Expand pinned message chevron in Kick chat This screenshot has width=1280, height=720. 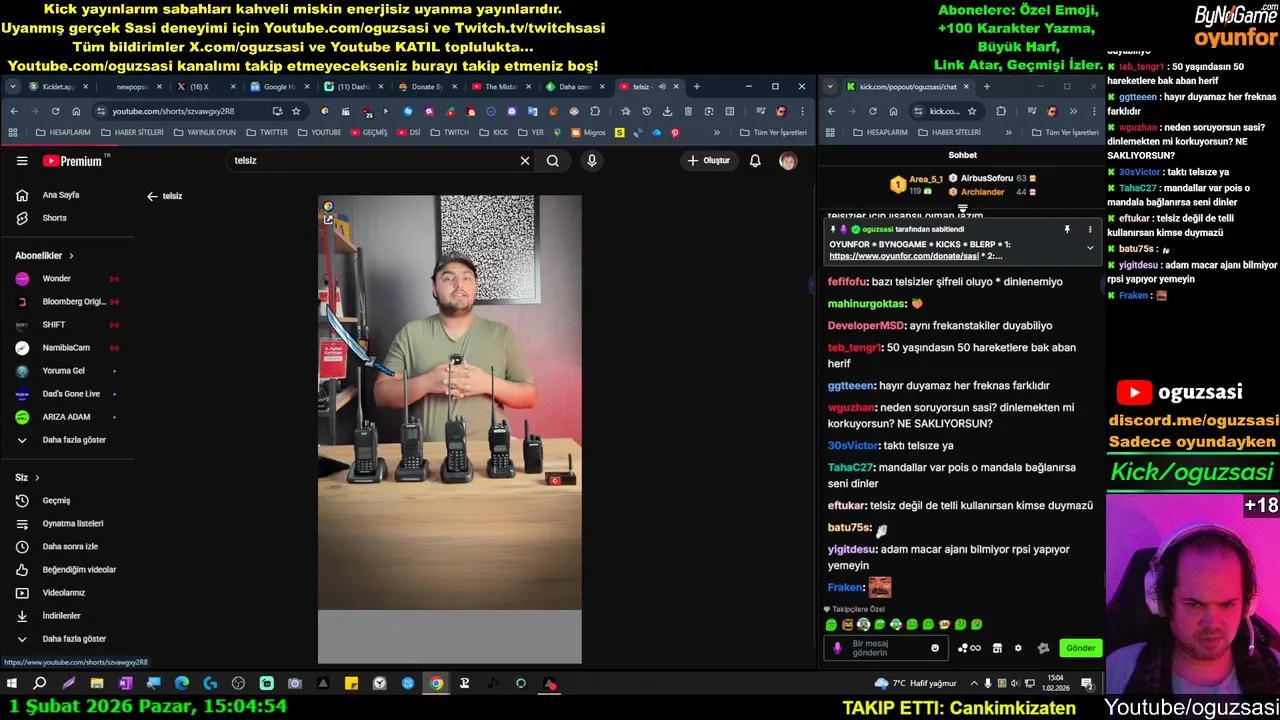pyautogui.click(x=1090, y=247)
